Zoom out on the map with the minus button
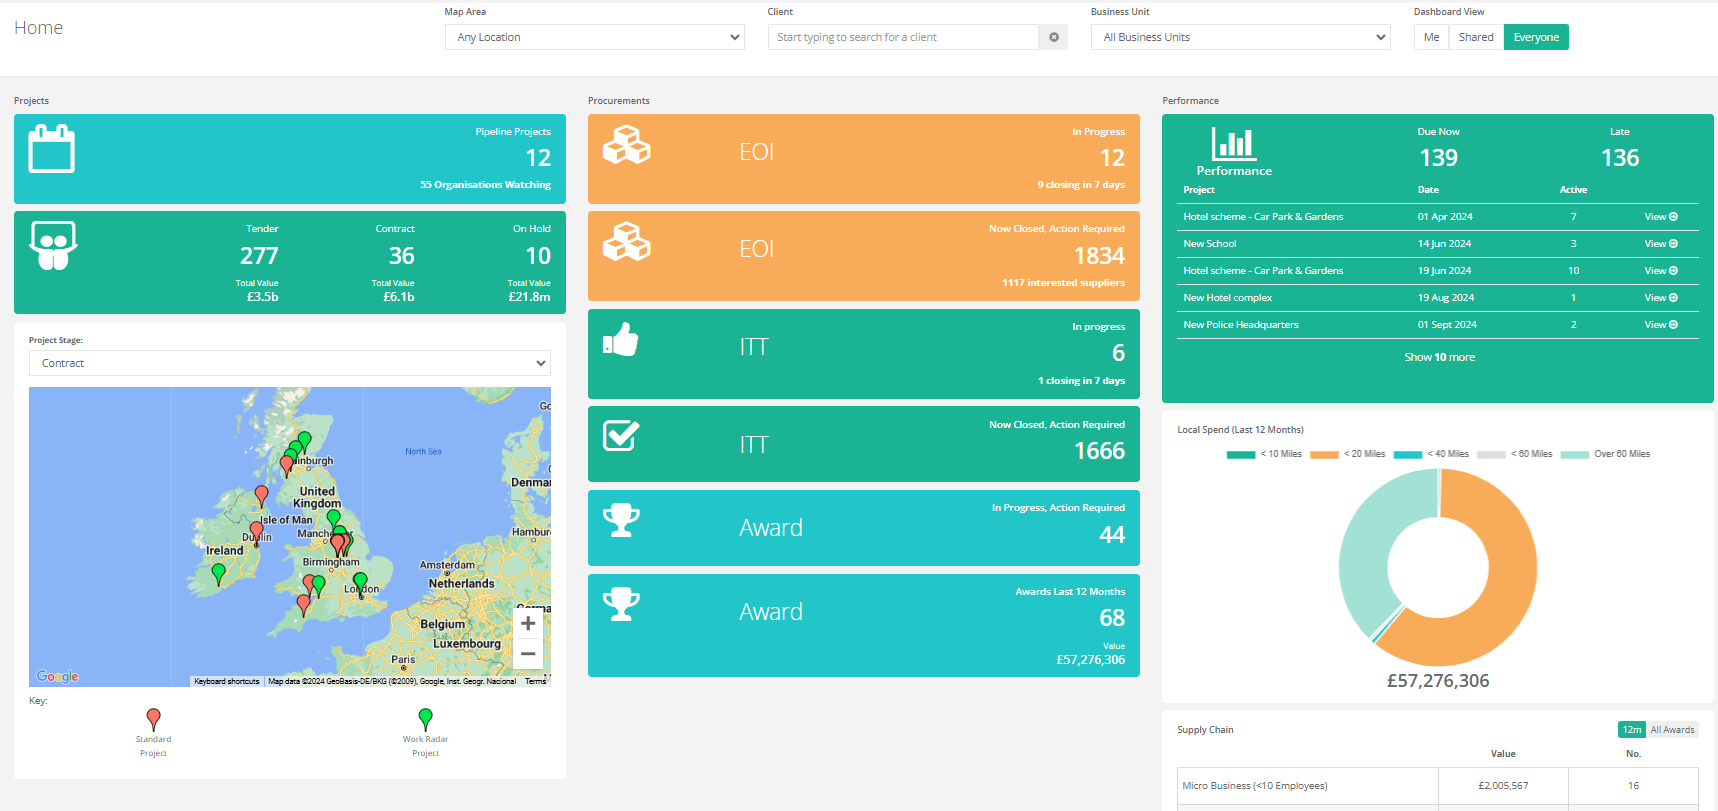This screenshot has height=811, width=1718. tap(528, 654)
